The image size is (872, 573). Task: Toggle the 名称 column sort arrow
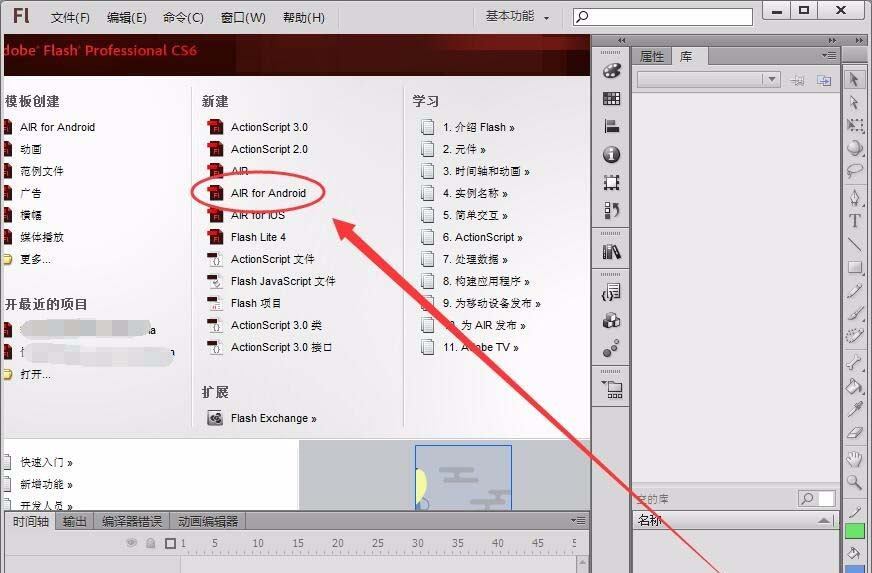point(824,521)
